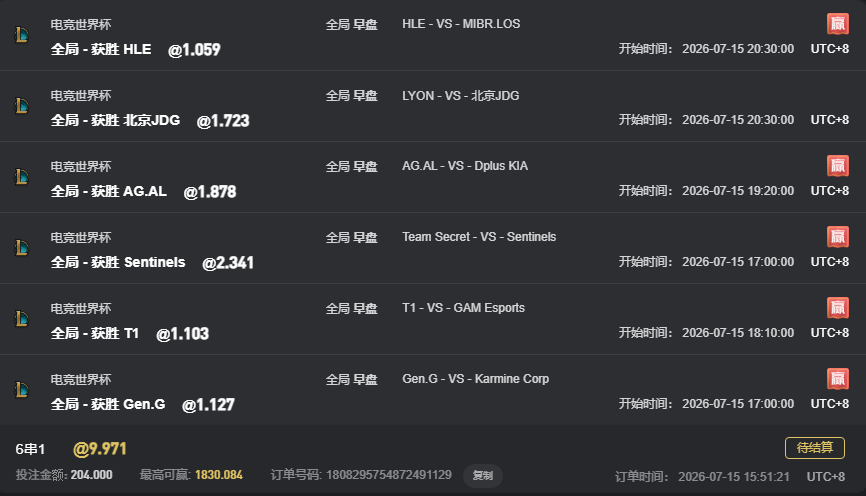Viewport: 866px width, 496px height.
Task: Click the red win badge for Sentinels match
Action: [838, 236]
